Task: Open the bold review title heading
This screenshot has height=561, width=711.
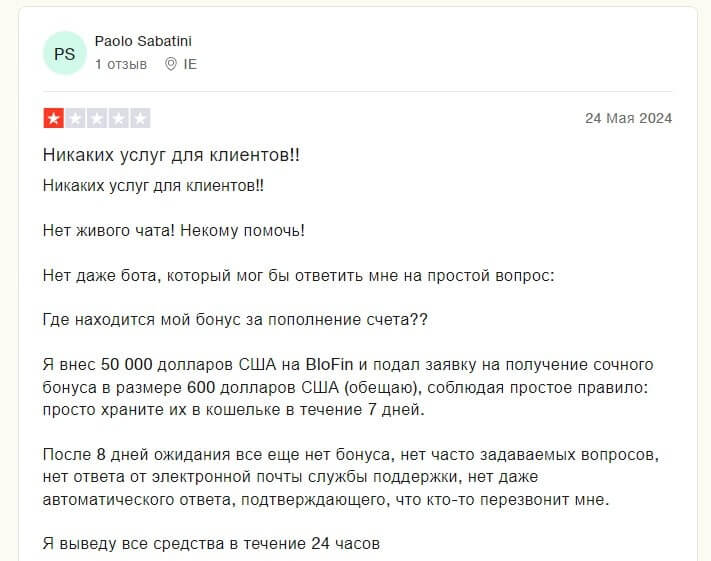Action: point(171,156)
